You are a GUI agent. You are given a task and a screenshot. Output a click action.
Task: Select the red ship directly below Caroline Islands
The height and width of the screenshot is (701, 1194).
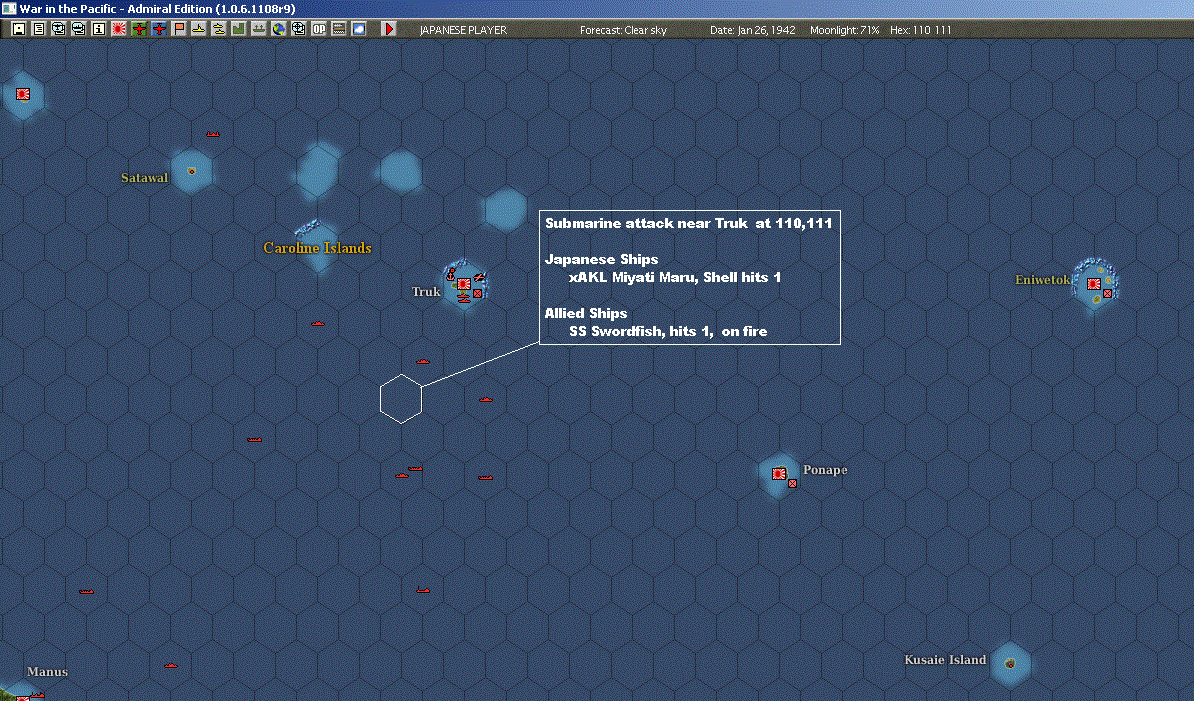[x=318, y=323]
